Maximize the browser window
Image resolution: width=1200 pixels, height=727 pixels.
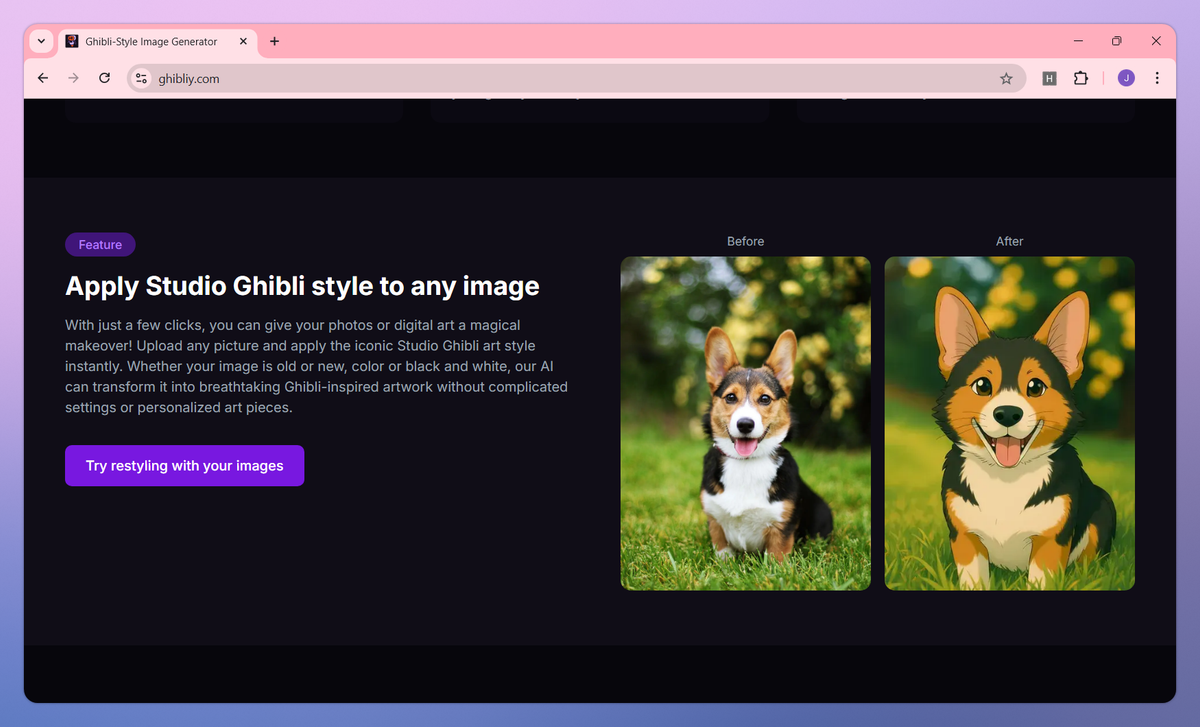[1117, 41]
